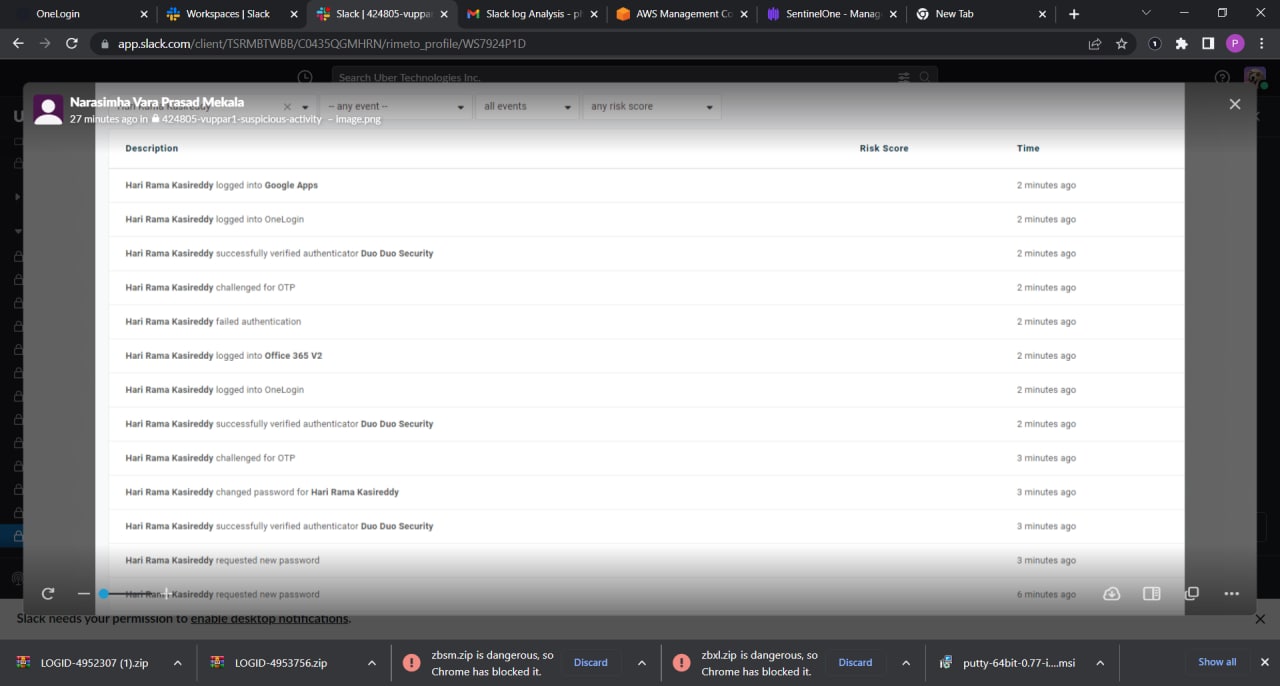Open more actions menu in viewer
This screenshot has height=686, width=1280.
pos(1232,593)
